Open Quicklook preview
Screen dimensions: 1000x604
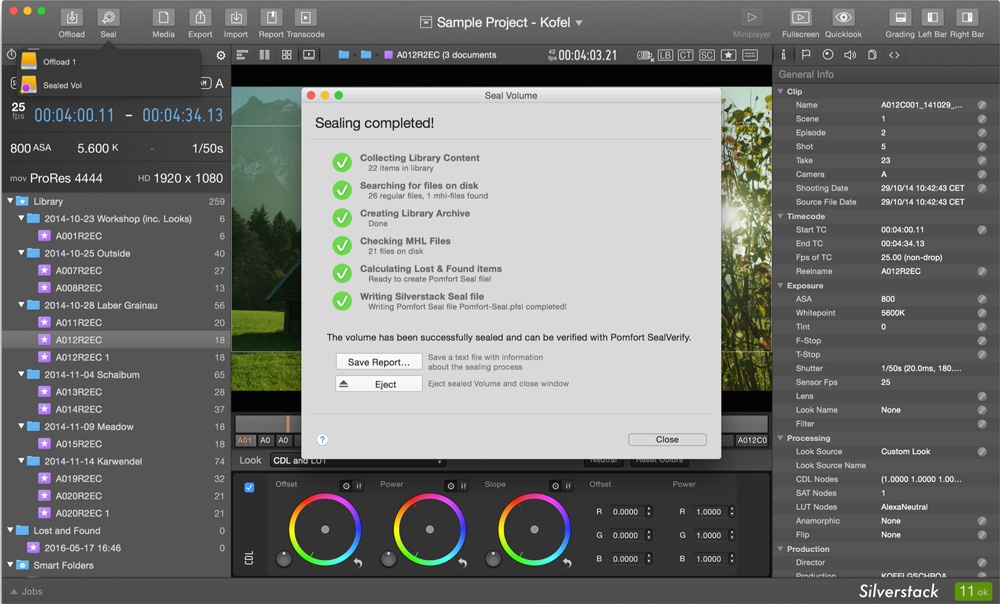tap(843, 23)
